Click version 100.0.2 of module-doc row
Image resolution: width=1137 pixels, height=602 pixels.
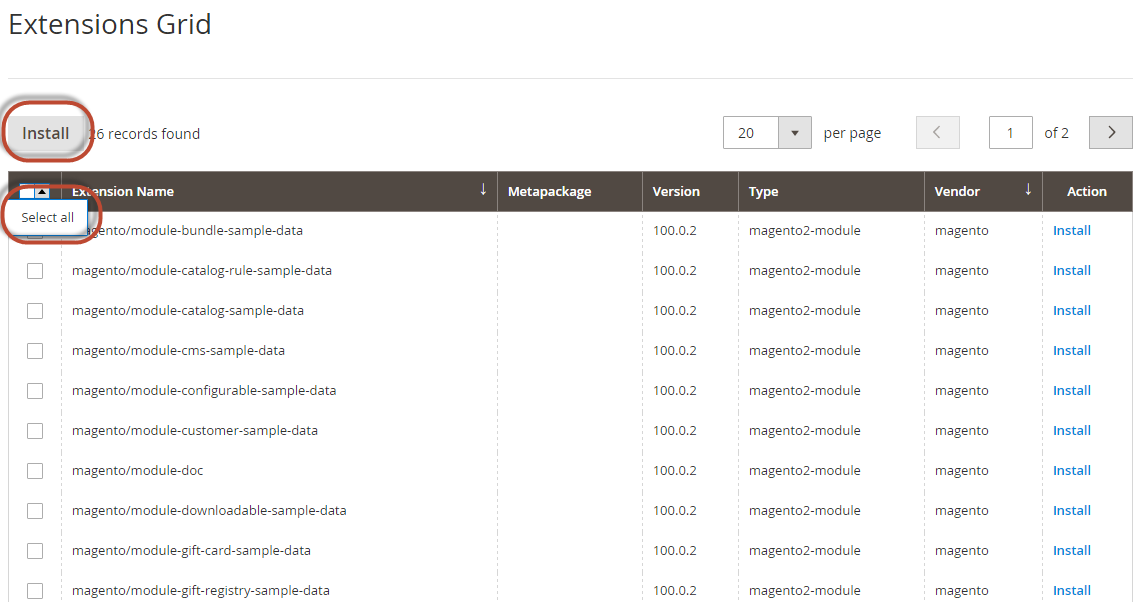(674, 471)
